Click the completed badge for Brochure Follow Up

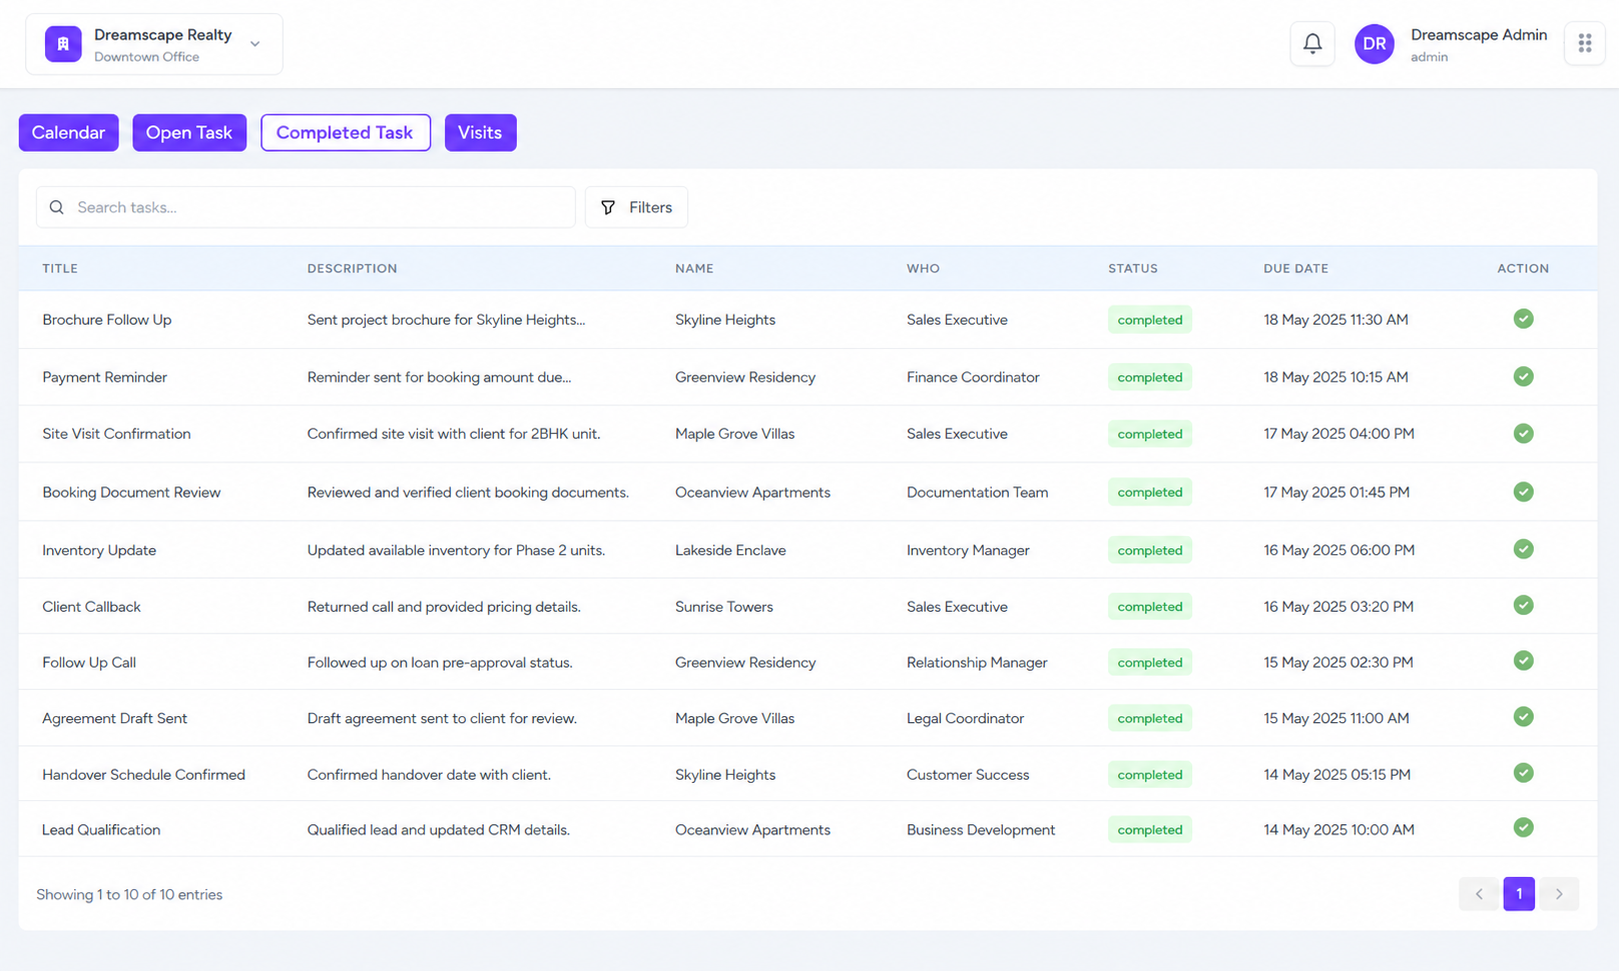[x=1150, y=320]
